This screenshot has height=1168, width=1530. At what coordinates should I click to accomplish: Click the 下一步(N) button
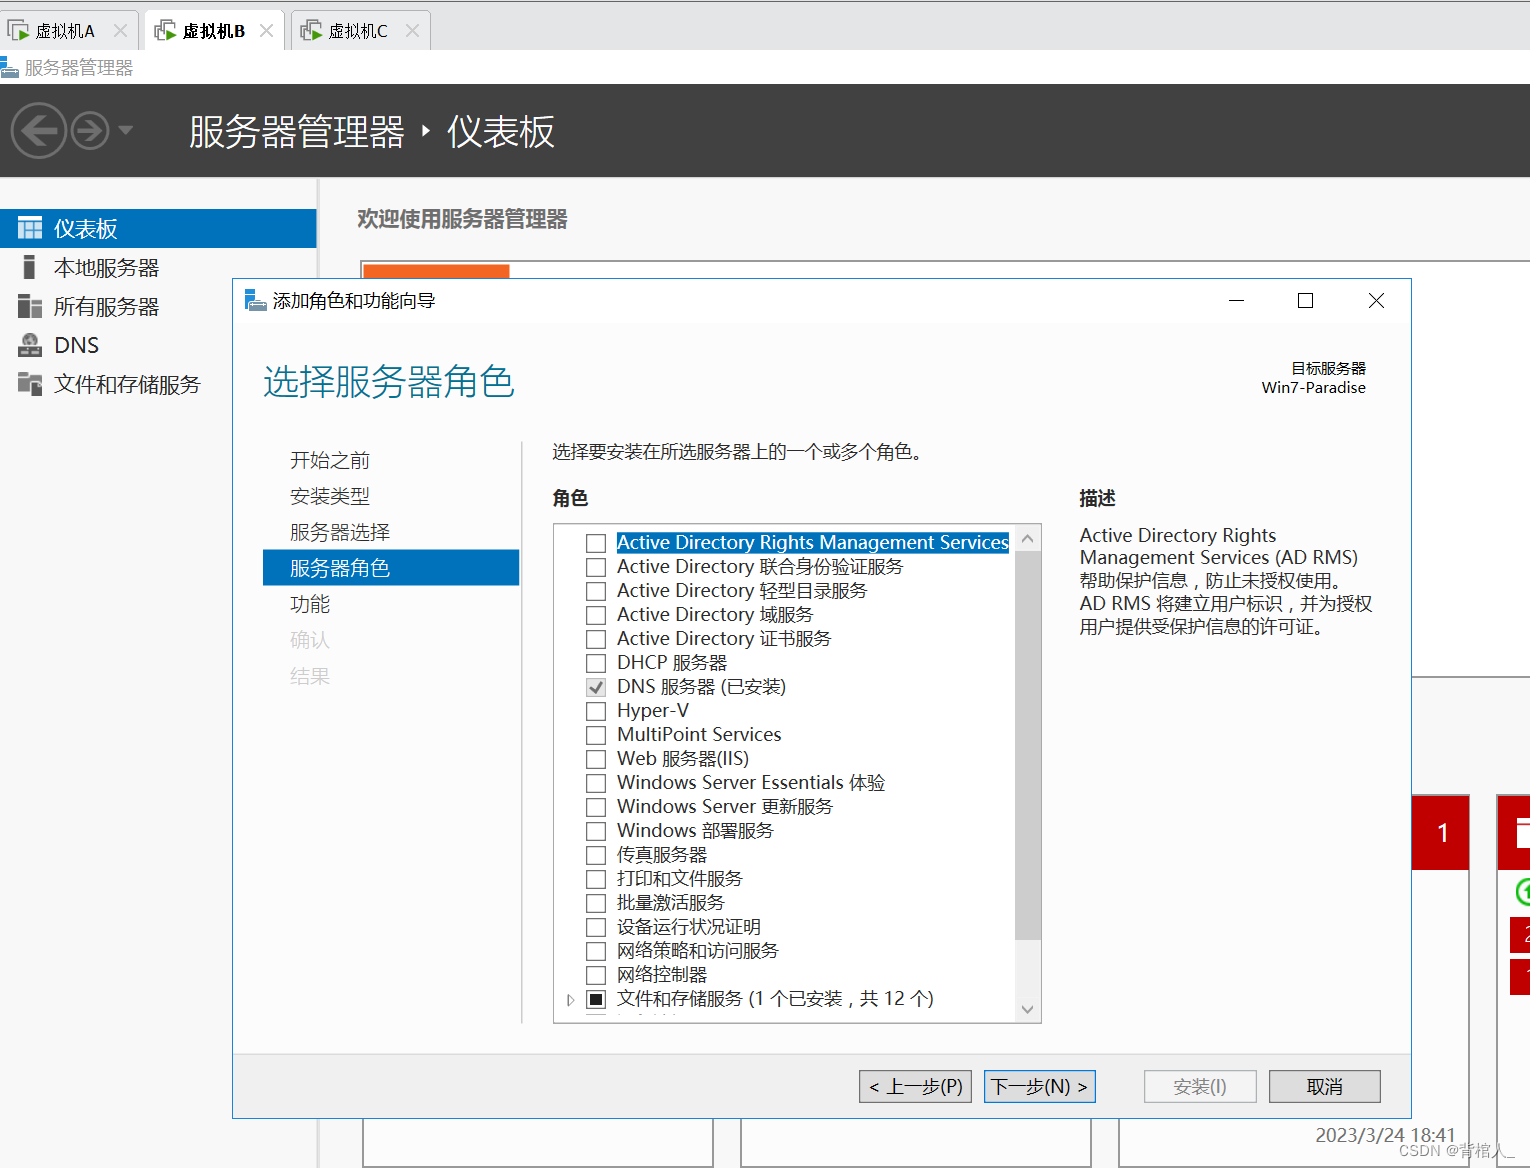coord(1040,1086)
